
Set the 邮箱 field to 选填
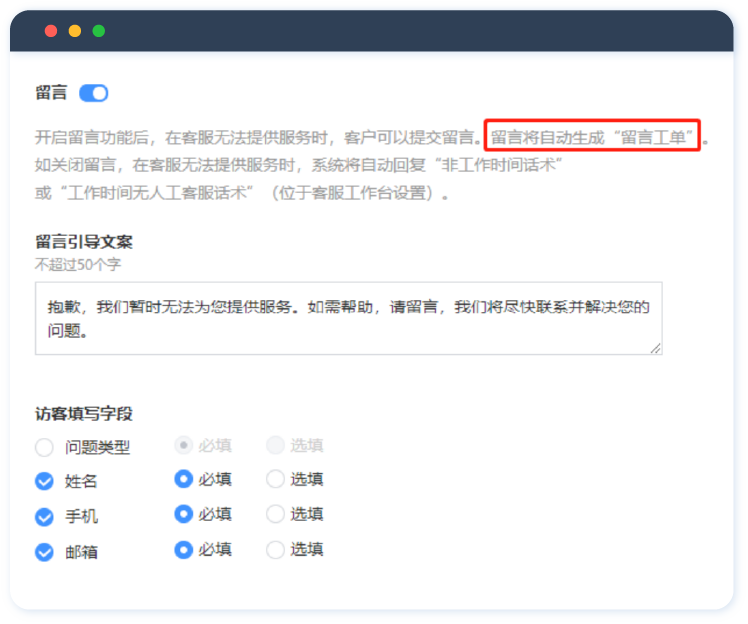click(x=275, y=549)
